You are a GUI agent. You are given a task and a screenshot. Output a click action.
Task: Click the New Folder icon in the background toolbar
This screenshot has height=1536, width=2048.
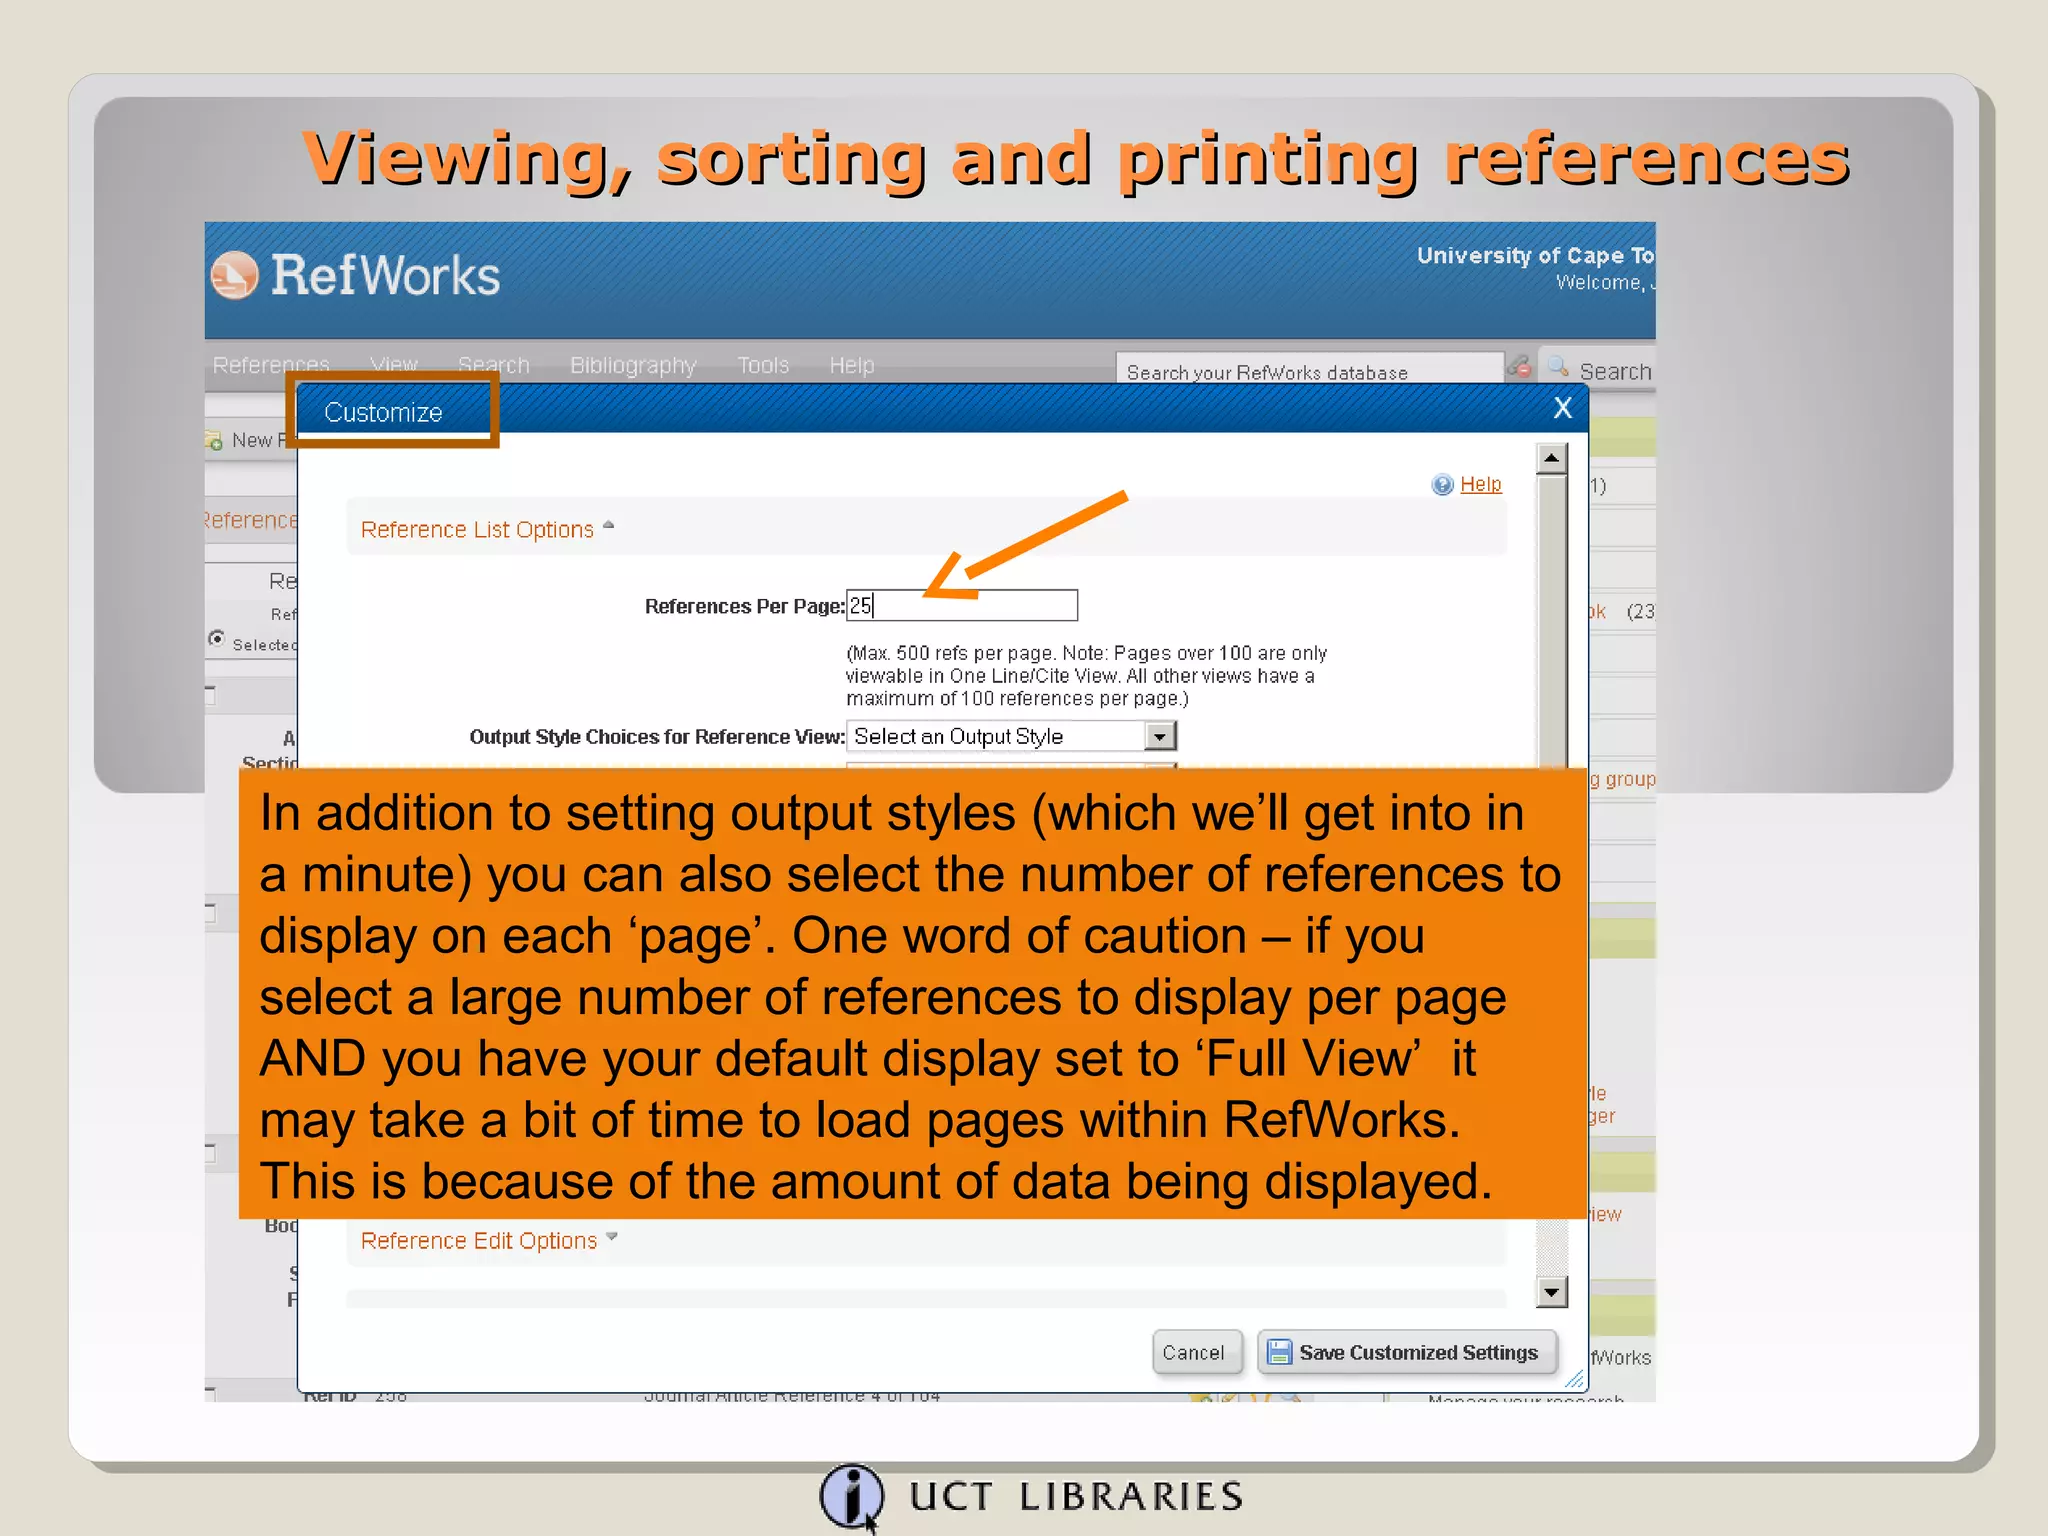coord(213,440)
